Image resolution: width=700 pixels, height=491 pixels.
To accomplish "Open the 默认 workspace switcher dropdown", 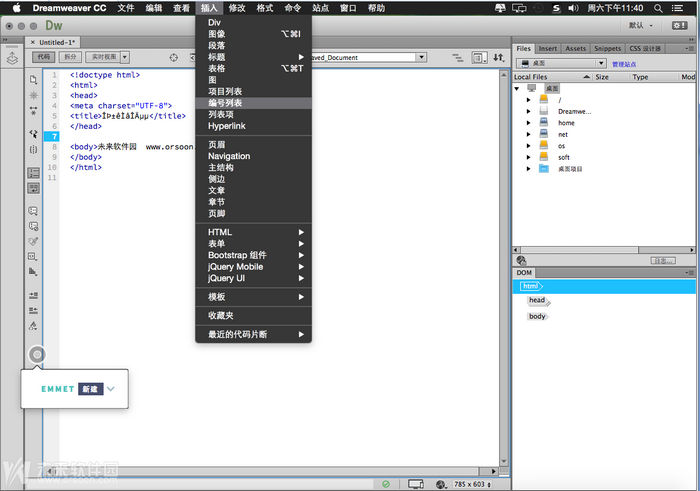I will coord(641,25).
